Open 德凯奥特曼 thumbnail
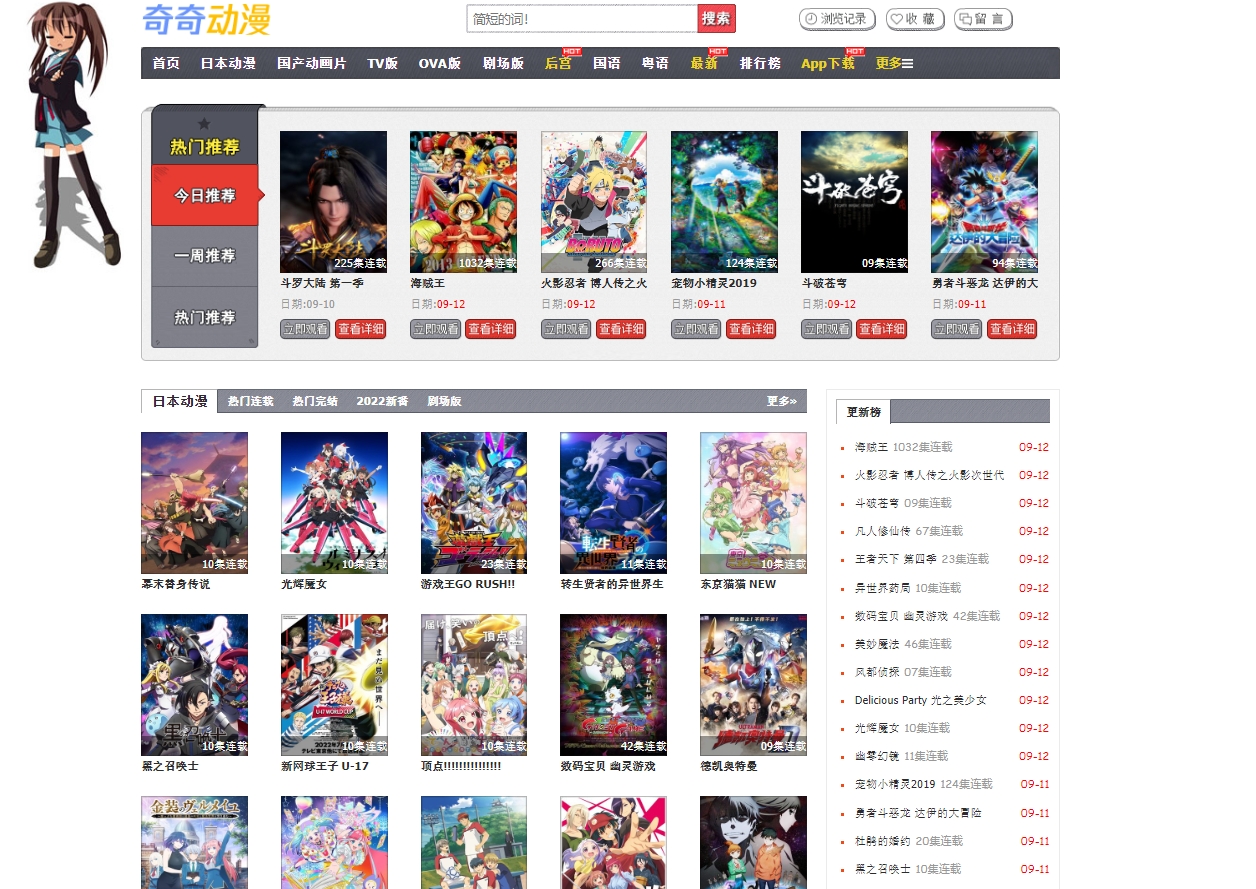Viewport: 1256px width, 889px height. click(x=753, y=685)
